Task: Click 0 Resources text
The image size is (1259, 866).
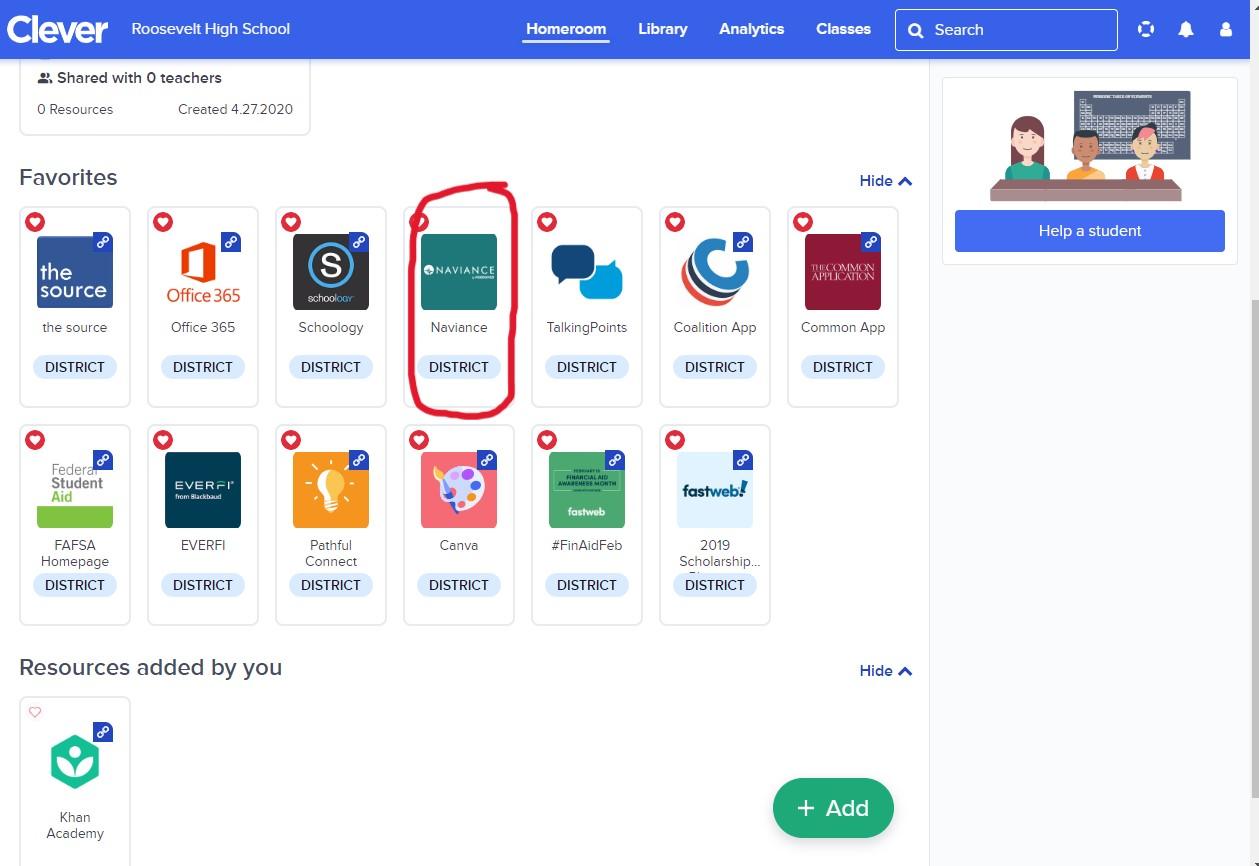Action: (75, 109)
